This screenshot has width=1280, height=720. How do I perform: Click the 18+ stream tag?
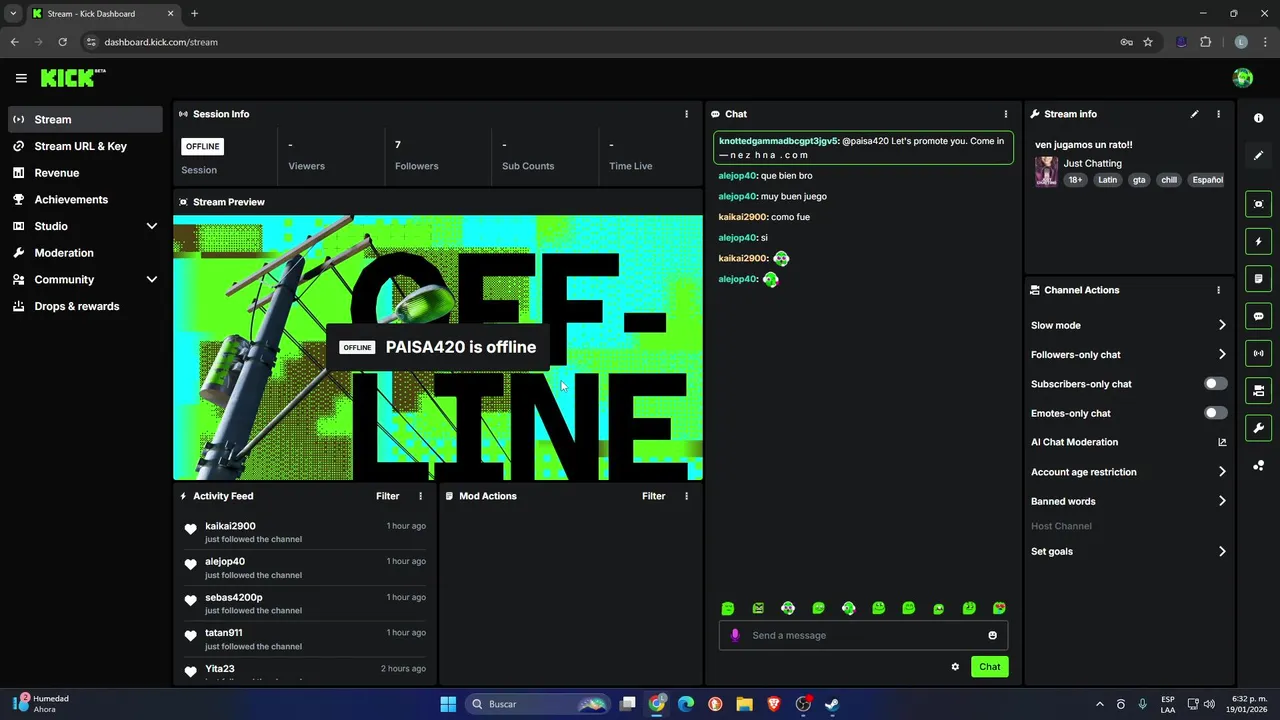click(x=1075, y=180)
